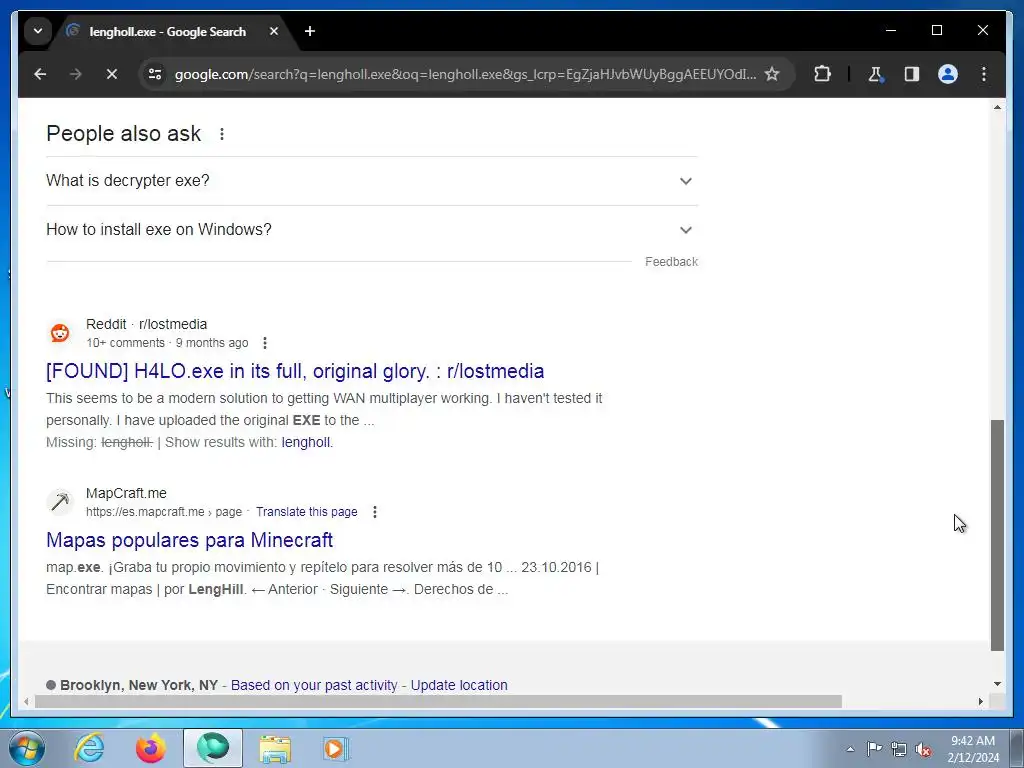
Task: Open the People also ask options menu
Action: pyautogui.click(x=222, y=134)
